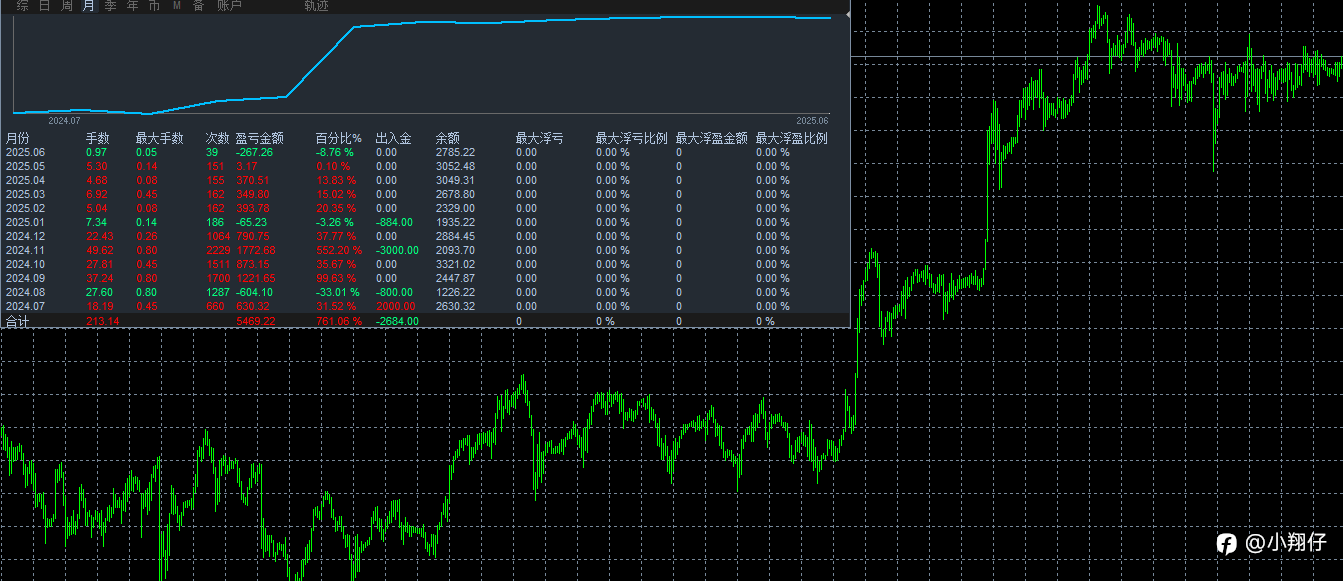Image resolution: width=1343 pixels, height=581 pixels.
Task: Select the 2024.11 month row
Action: coord(425,250)
